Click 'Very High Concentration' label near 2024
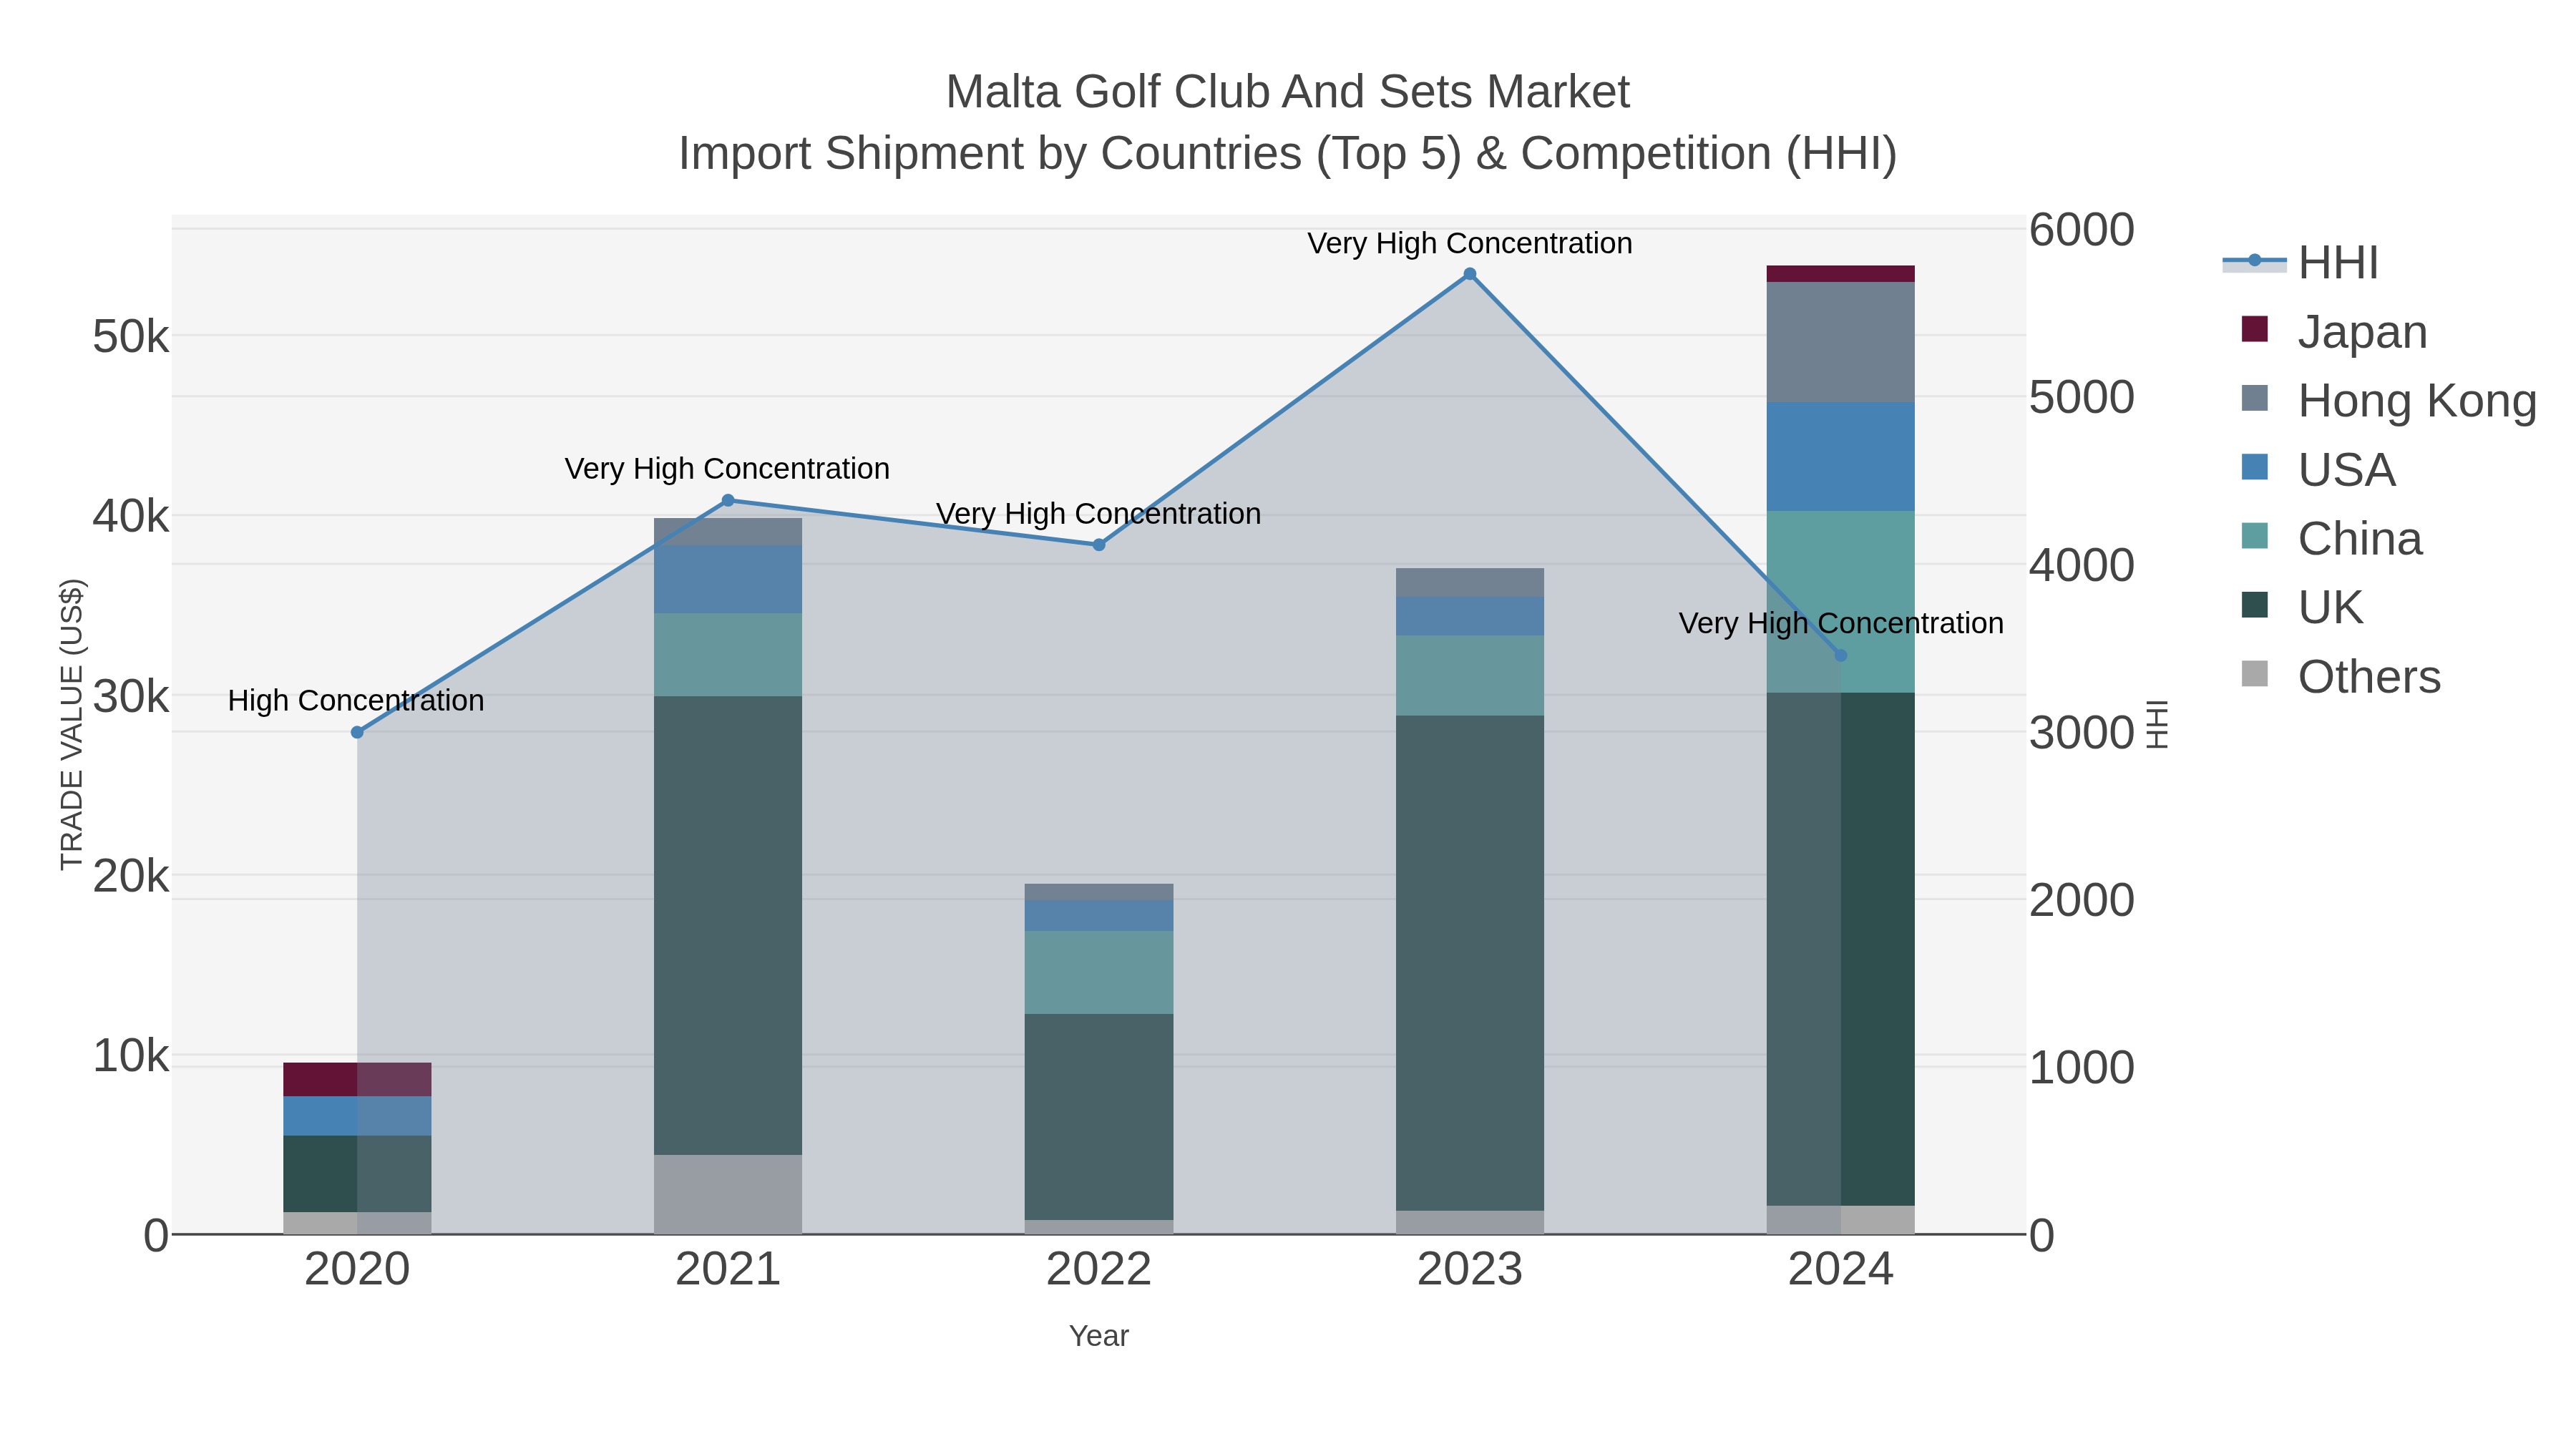2576x1449 pixels. 1841,623
